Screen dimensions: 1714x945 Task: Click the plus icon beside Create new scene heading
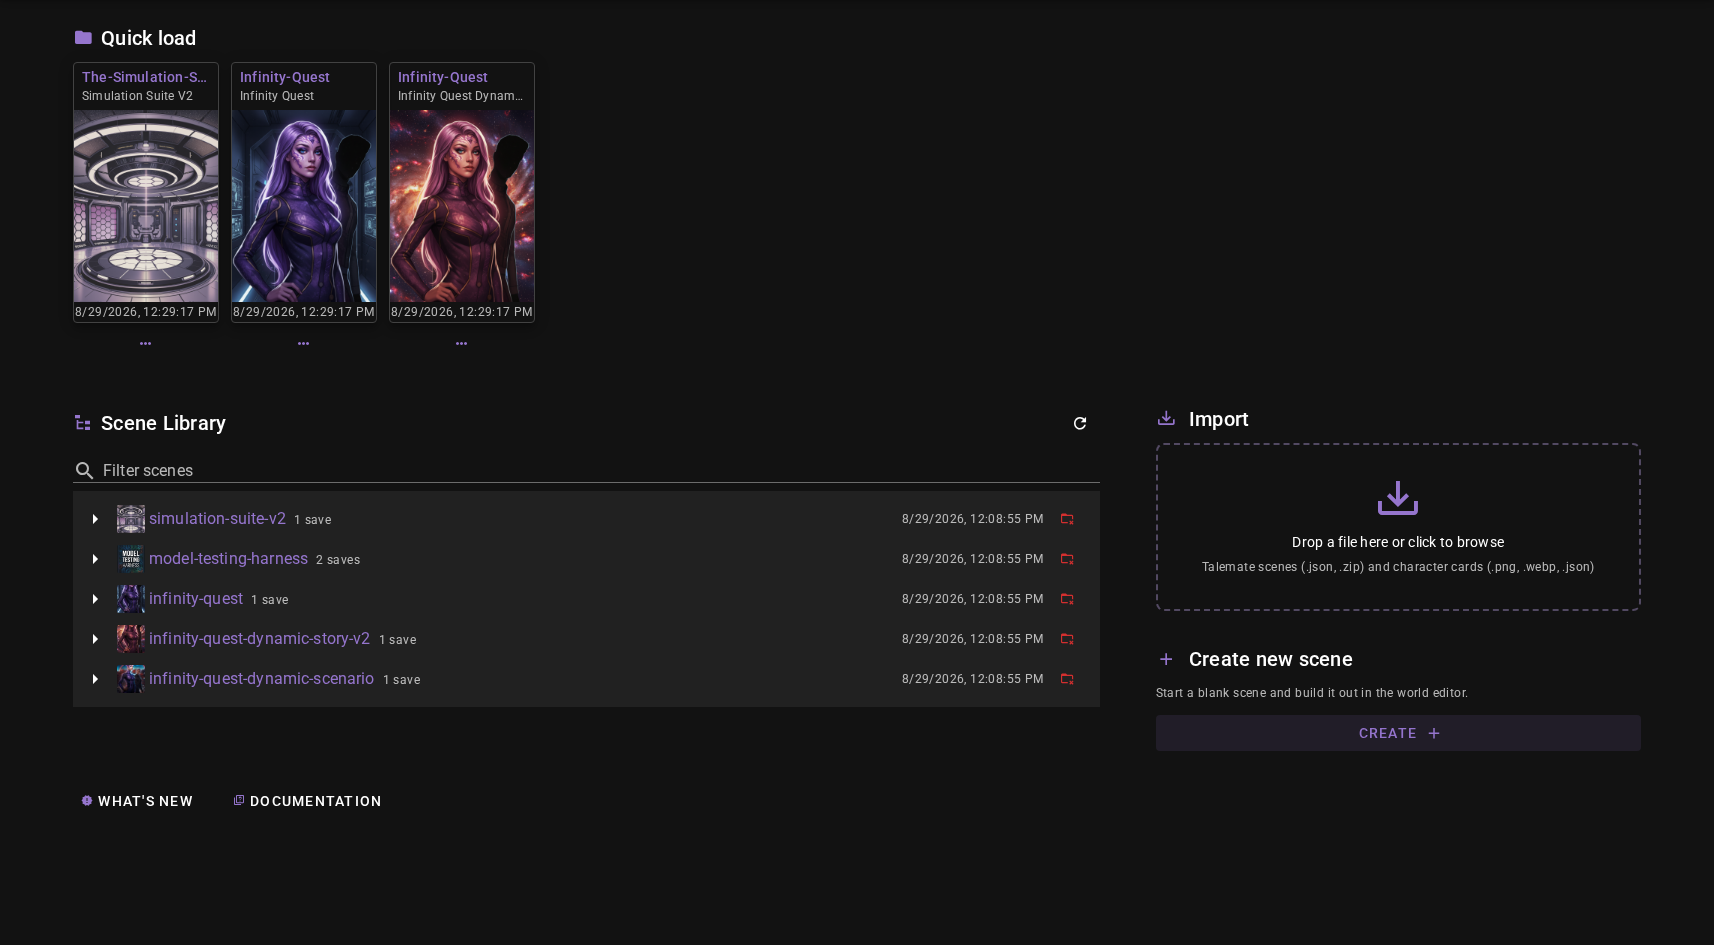click(x=1166, y=659)
